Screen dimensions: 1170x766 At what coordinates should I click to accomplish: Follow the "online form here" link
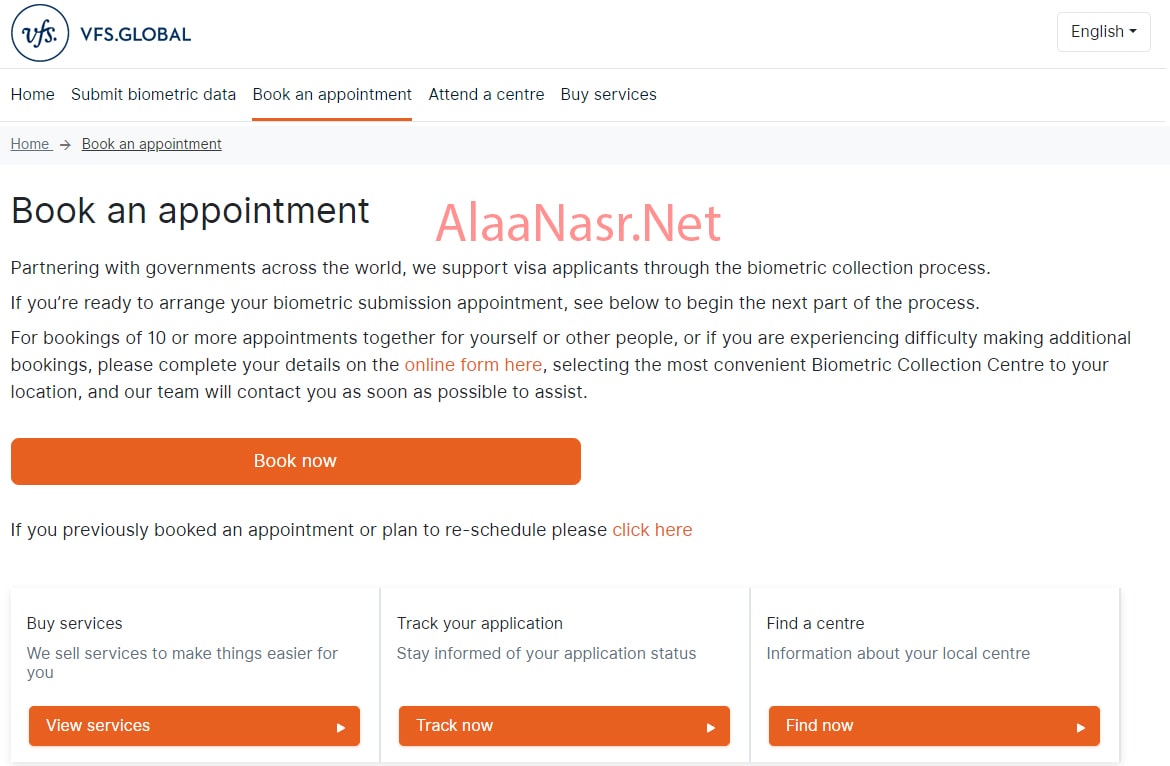[473, 365]
